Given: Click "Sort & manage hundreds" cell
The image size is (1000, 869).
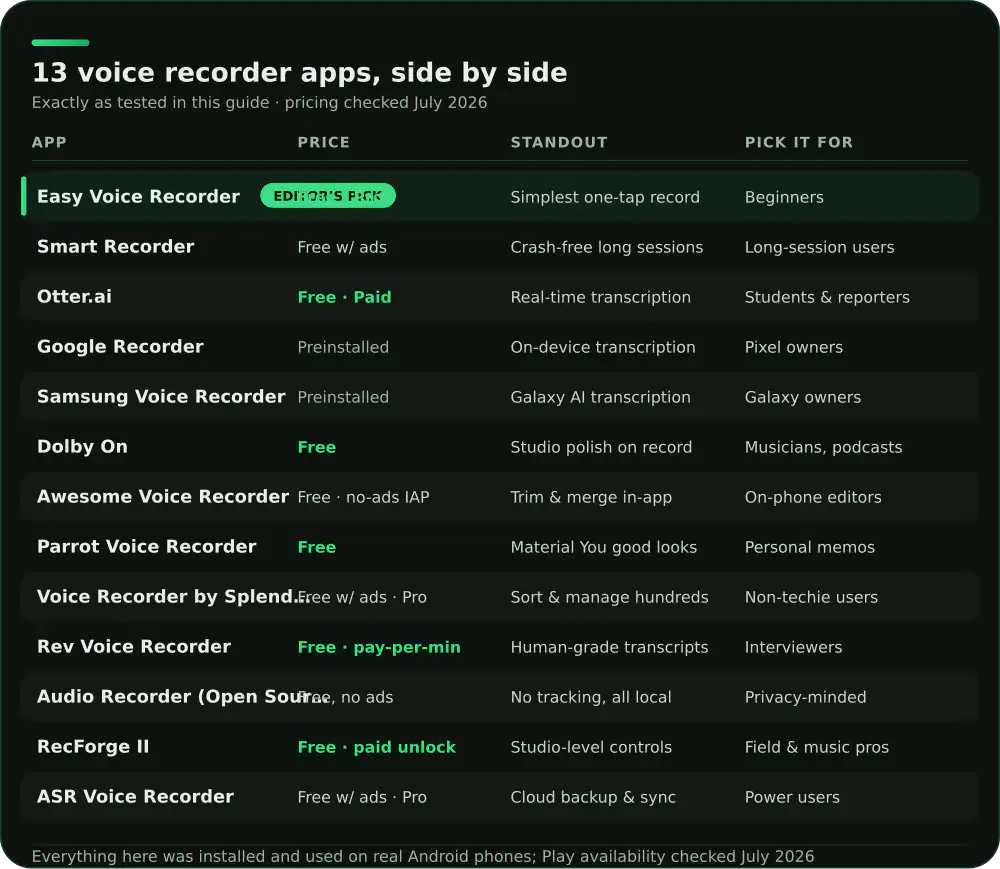Looking at the screenshot, I should coord(609,597).
